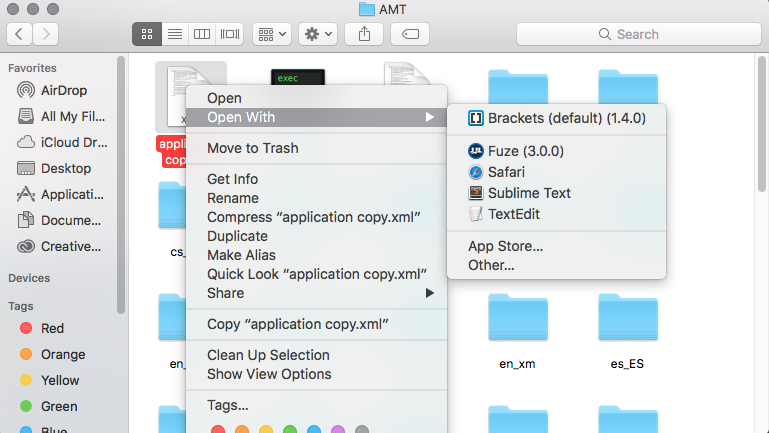Image resolution: width=769 pixels, height=433 pixels.
Task: Click the Share toolbar button
Action: (x=364, y=34)
